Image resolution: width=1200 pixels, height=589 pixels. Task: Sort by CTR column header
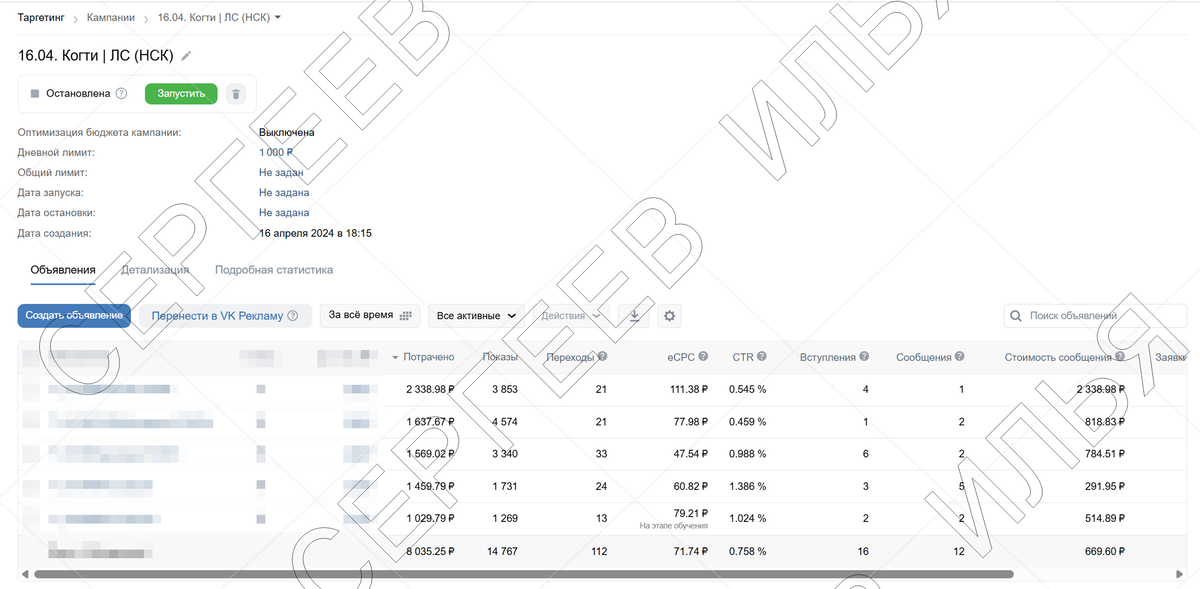click(742, 357)
